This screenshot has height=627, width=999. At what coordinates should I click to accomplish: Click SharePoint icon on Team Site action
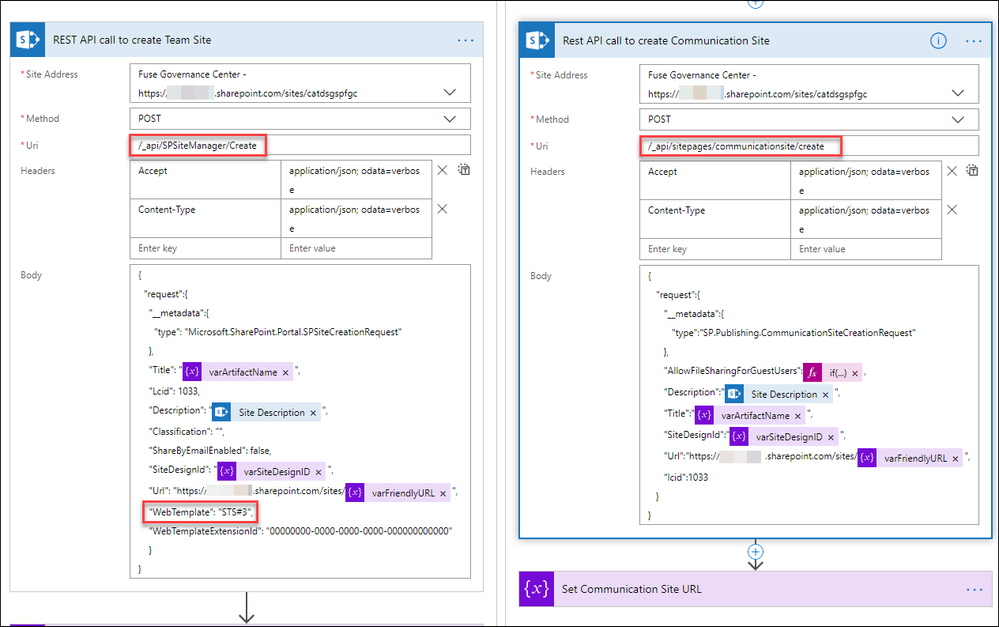[27, 40]
